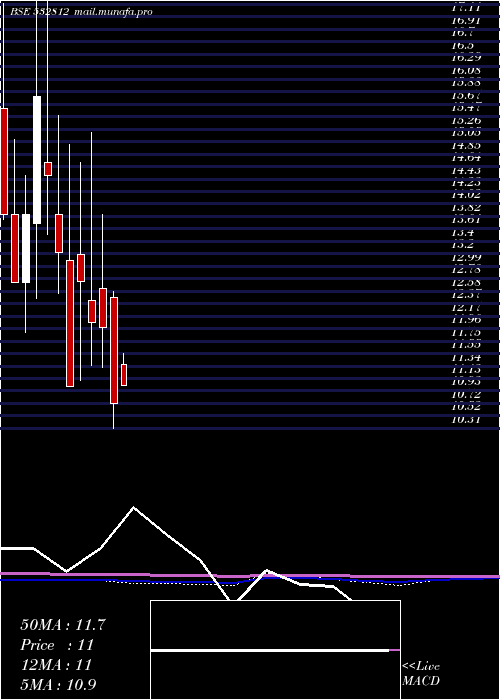Click the last small red candlestick

pyautogui.click(x=124, y=375)
